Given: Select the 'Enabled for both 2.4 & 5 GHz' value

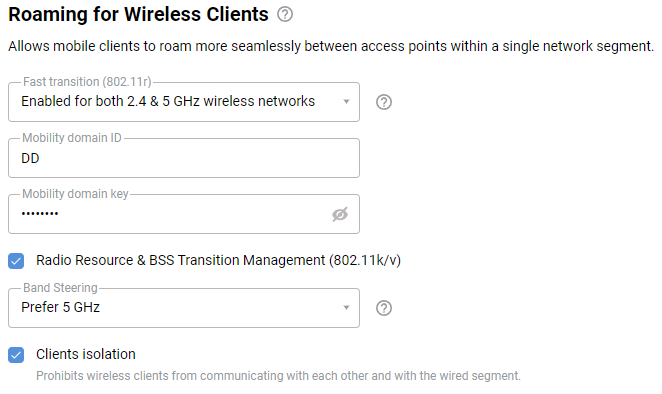Looking at the screenshot, I should click(168, 101).
